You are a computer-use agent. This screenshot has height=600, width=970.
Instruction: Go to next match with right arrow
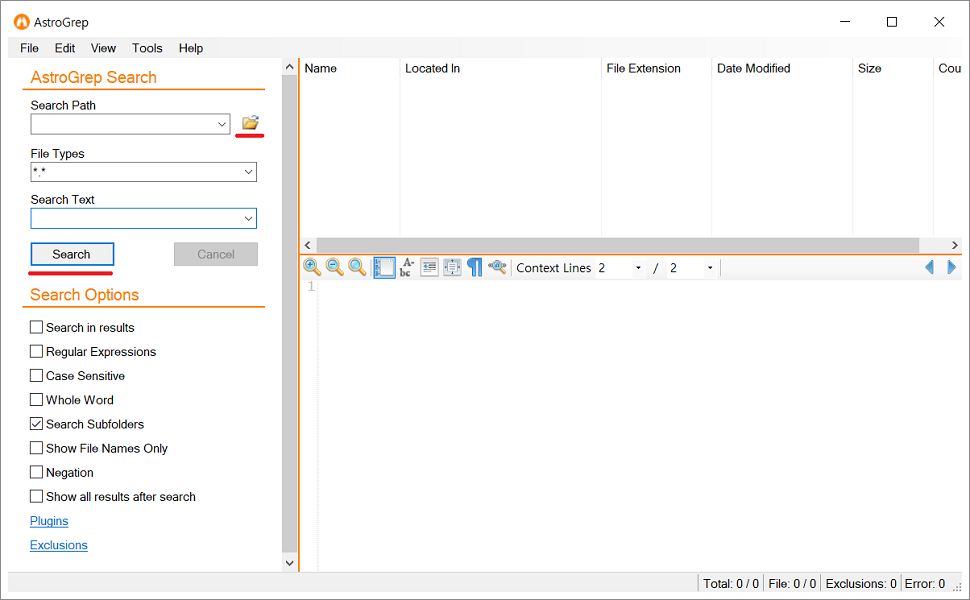pyautogui.click(x=951, y=267)
